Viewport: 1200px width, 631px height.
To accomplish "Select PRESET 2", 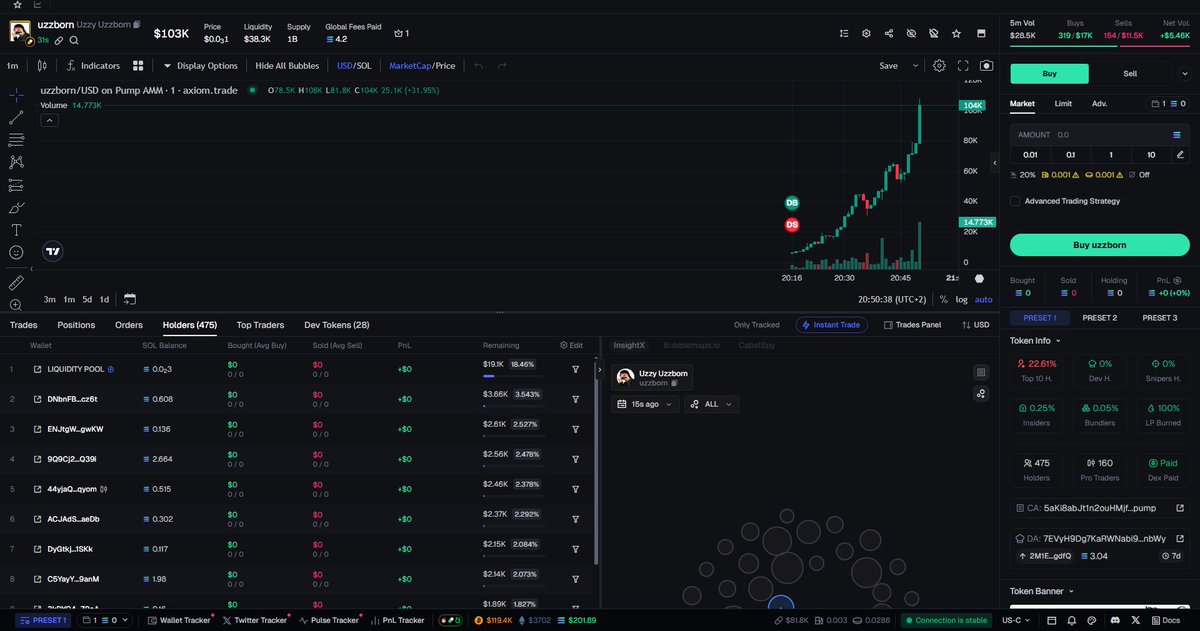I will (1100, 318).
